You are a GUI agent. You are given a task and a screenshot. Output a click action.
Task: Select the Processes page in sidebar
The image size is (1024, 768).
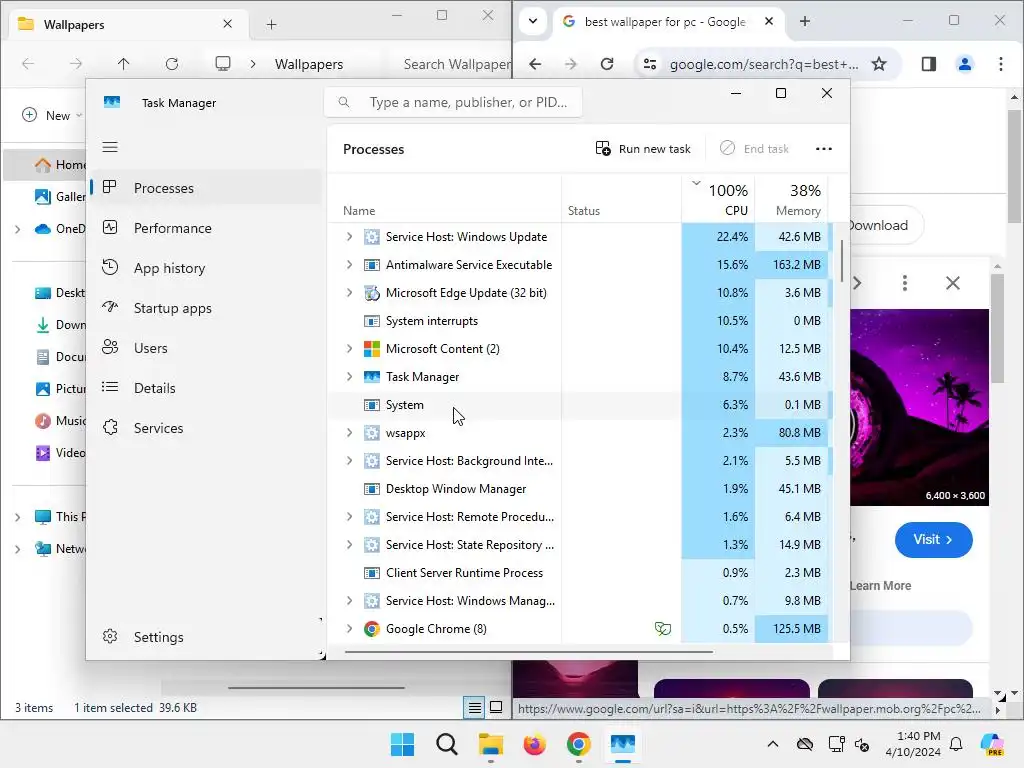(x=204, y=188)
